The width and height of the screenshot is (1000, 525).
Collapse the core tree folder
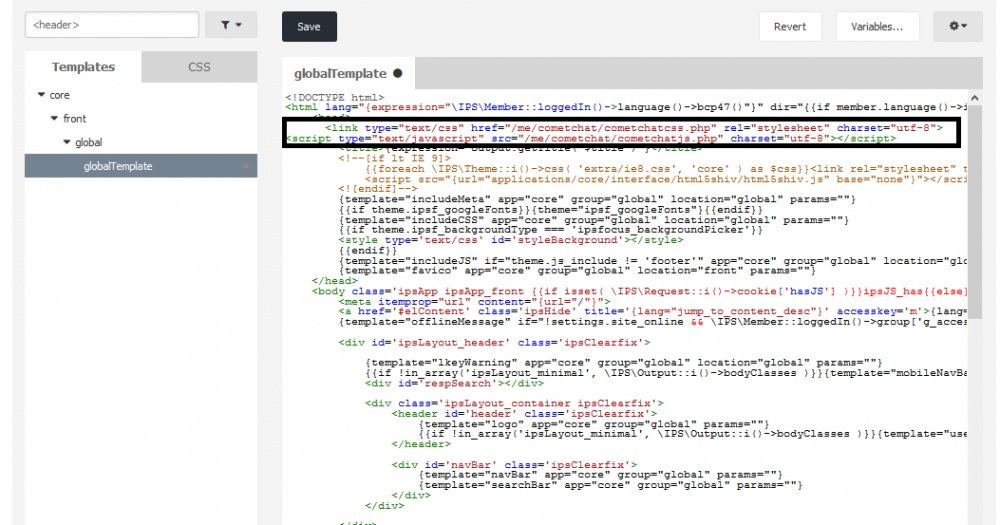(x=41, y=95)
